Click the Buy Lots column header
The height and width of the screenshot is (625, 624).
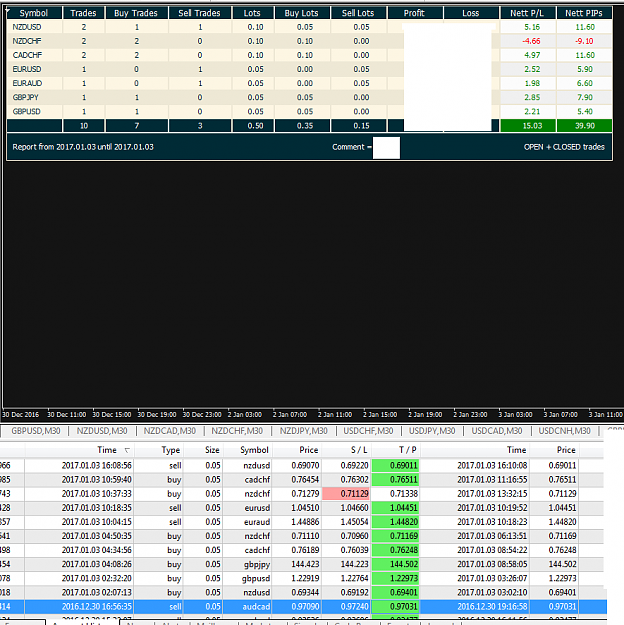pos(301,13)
